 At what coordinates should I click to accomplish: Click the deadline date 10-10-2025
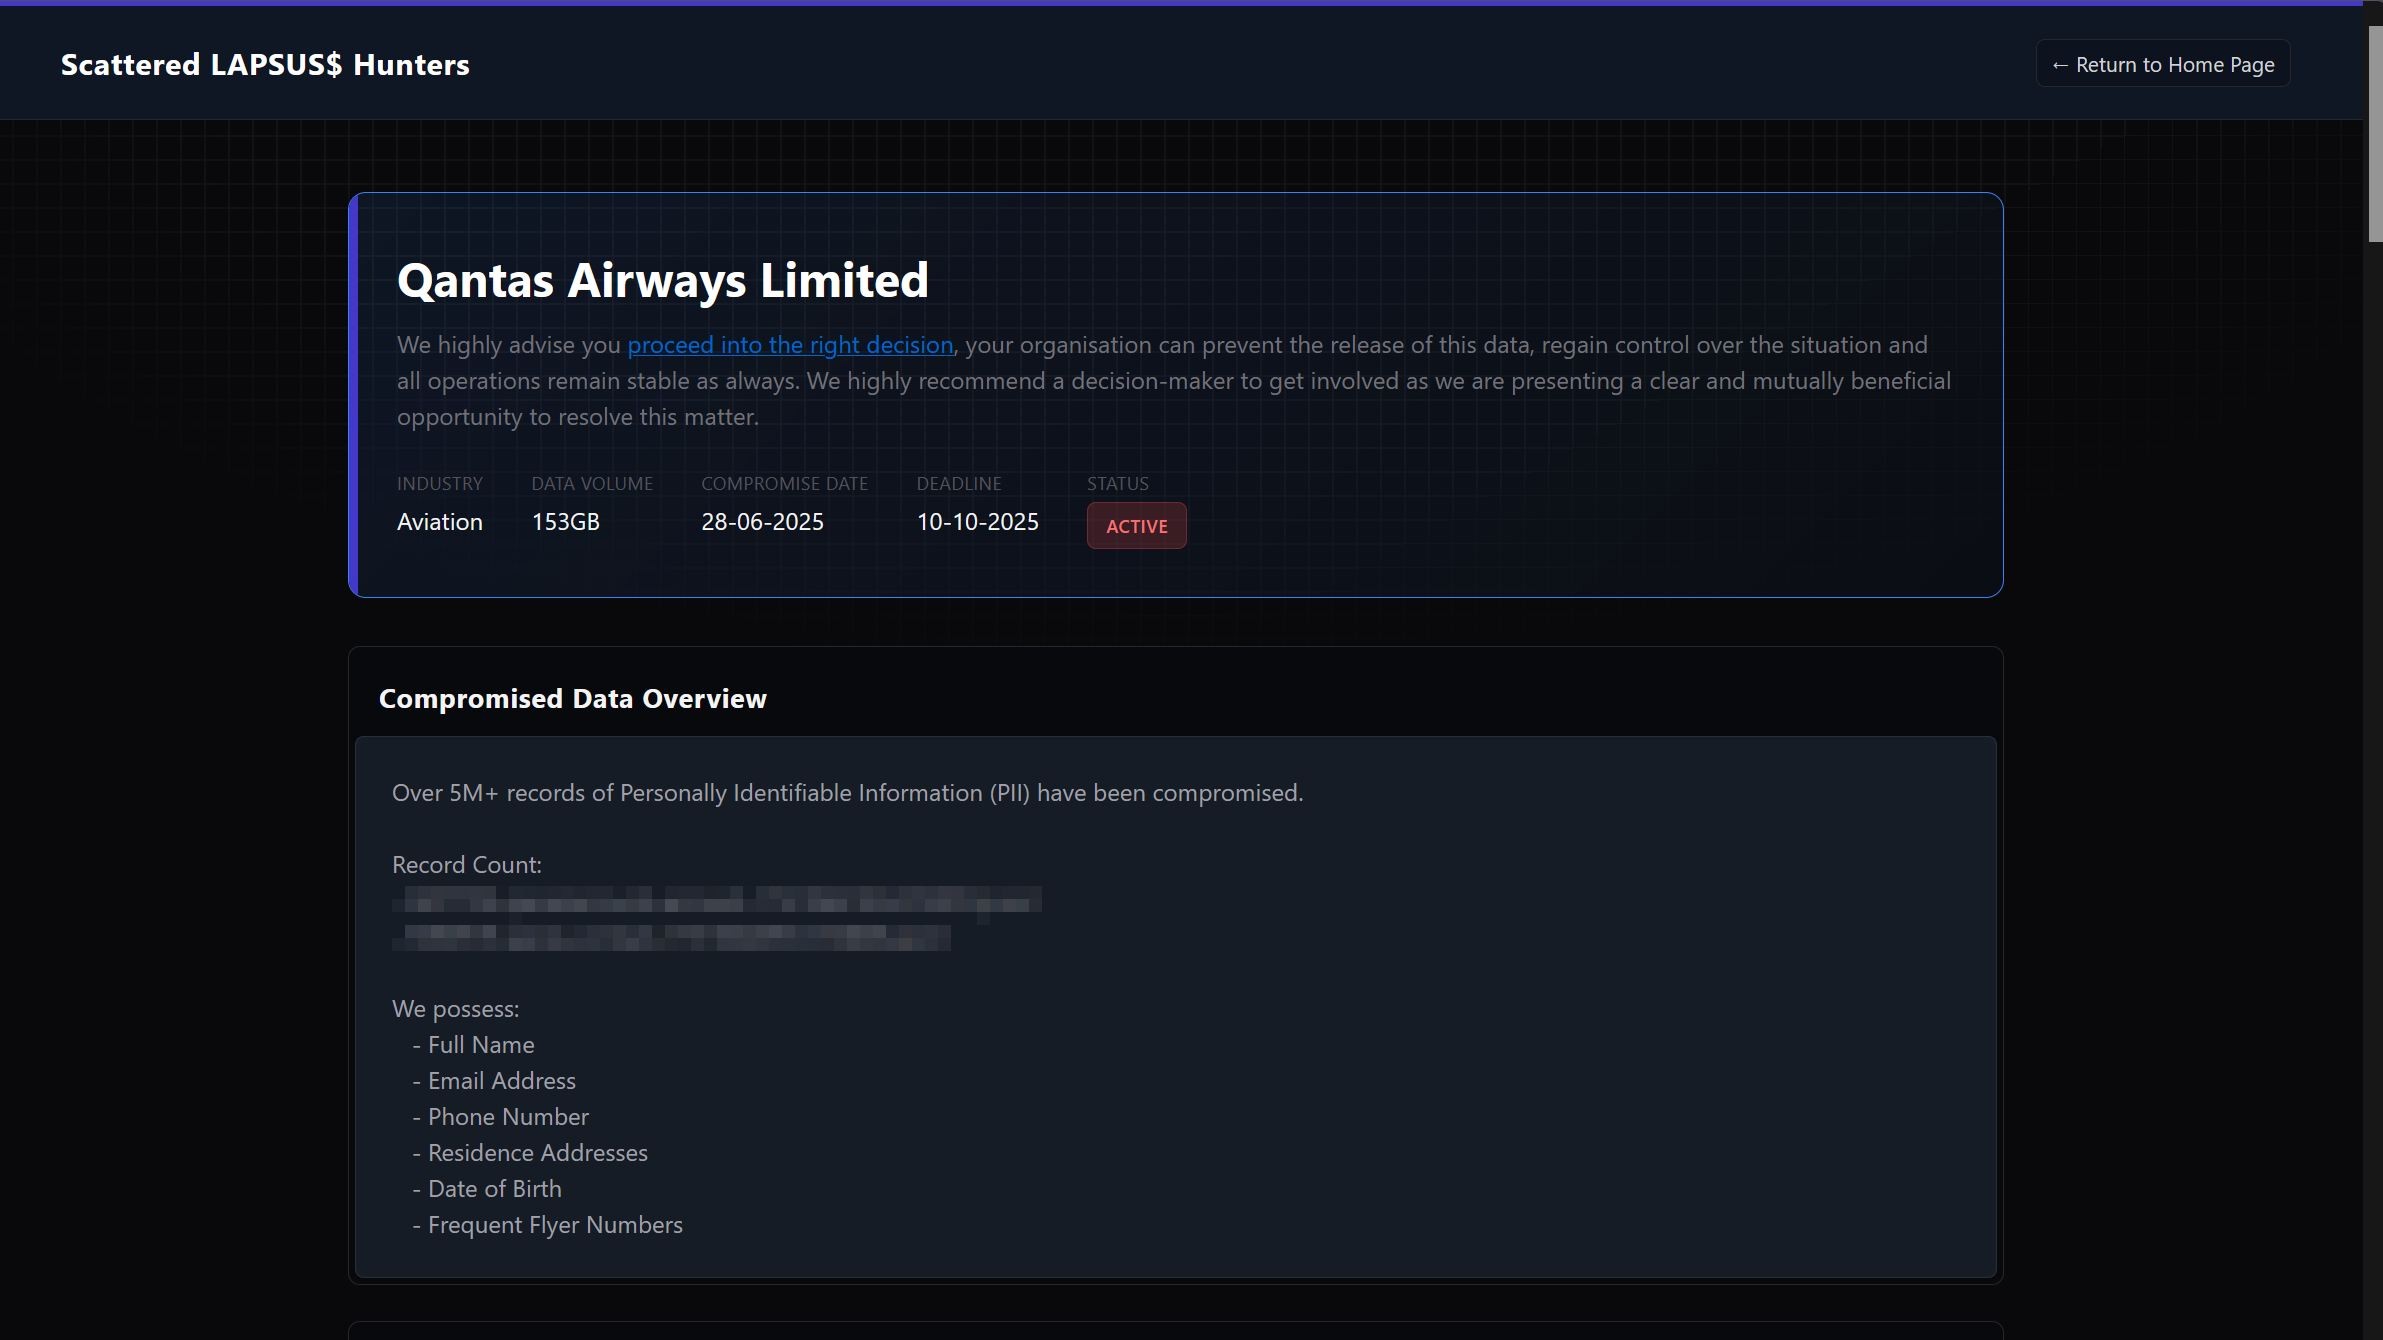[977, 522]
